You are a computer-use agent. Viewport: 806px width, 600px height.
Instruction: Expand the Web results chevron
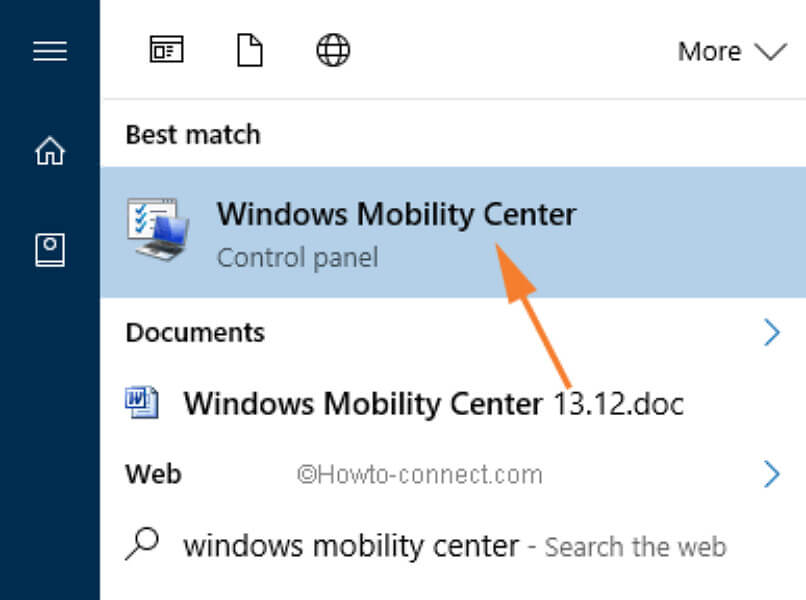771,473
